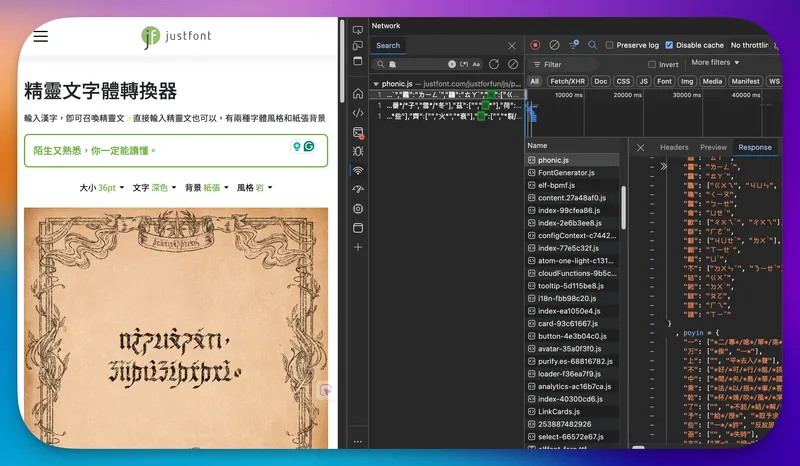Enable the Preserve log checkbox

click(610, 45)
